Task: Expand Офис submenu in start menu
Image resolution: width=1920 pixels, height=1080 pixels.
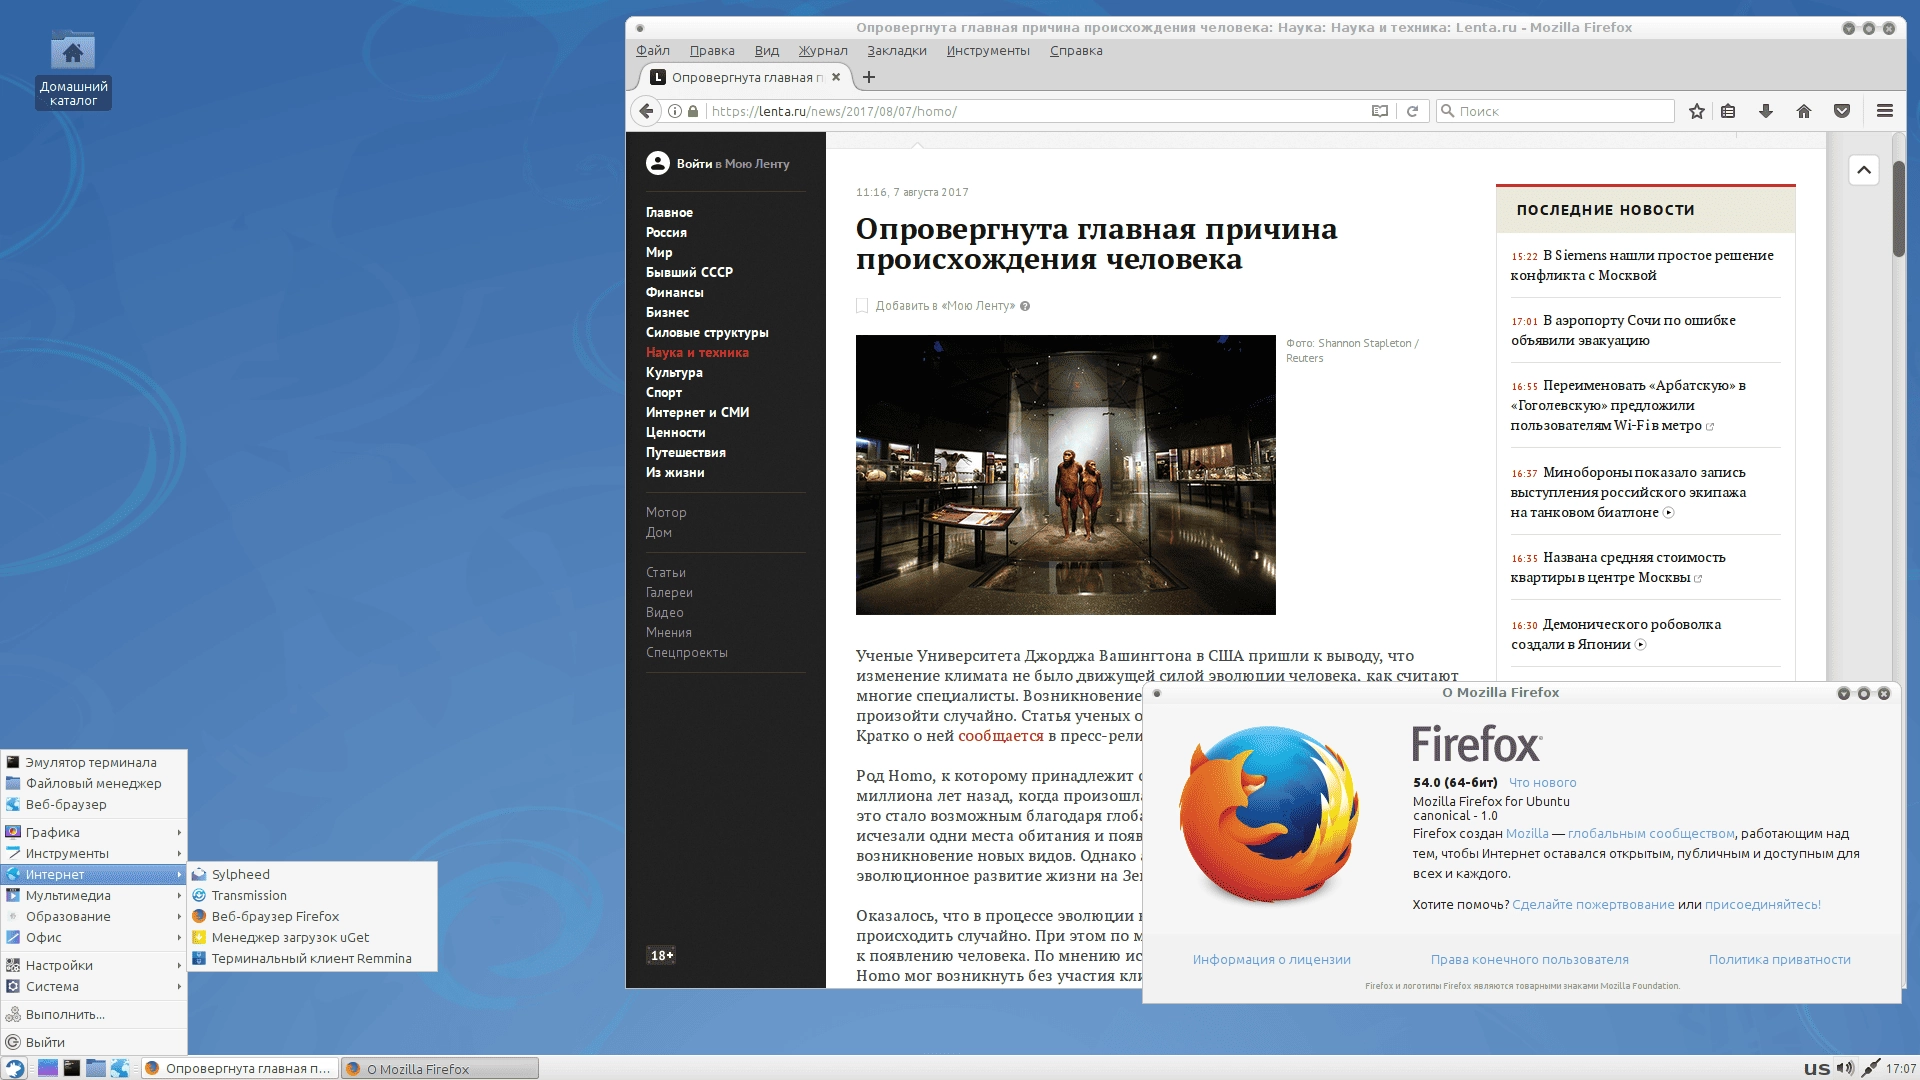Action: click(94, 937)
